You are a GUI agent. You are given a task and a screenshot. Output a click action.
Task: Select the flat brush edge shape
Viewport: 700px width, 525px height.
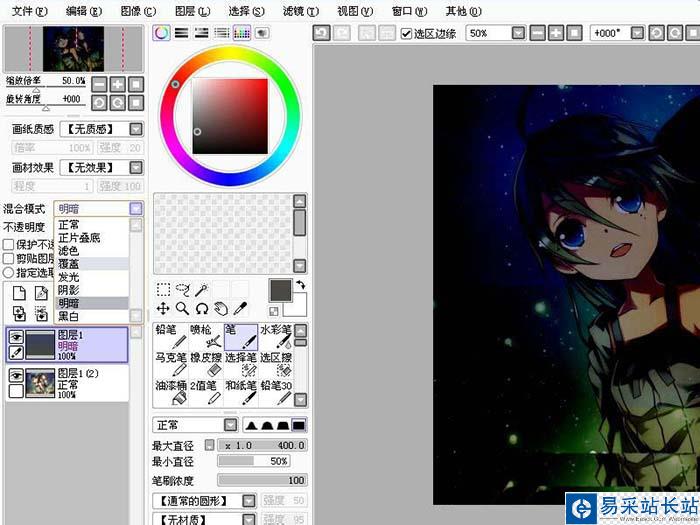299,425
